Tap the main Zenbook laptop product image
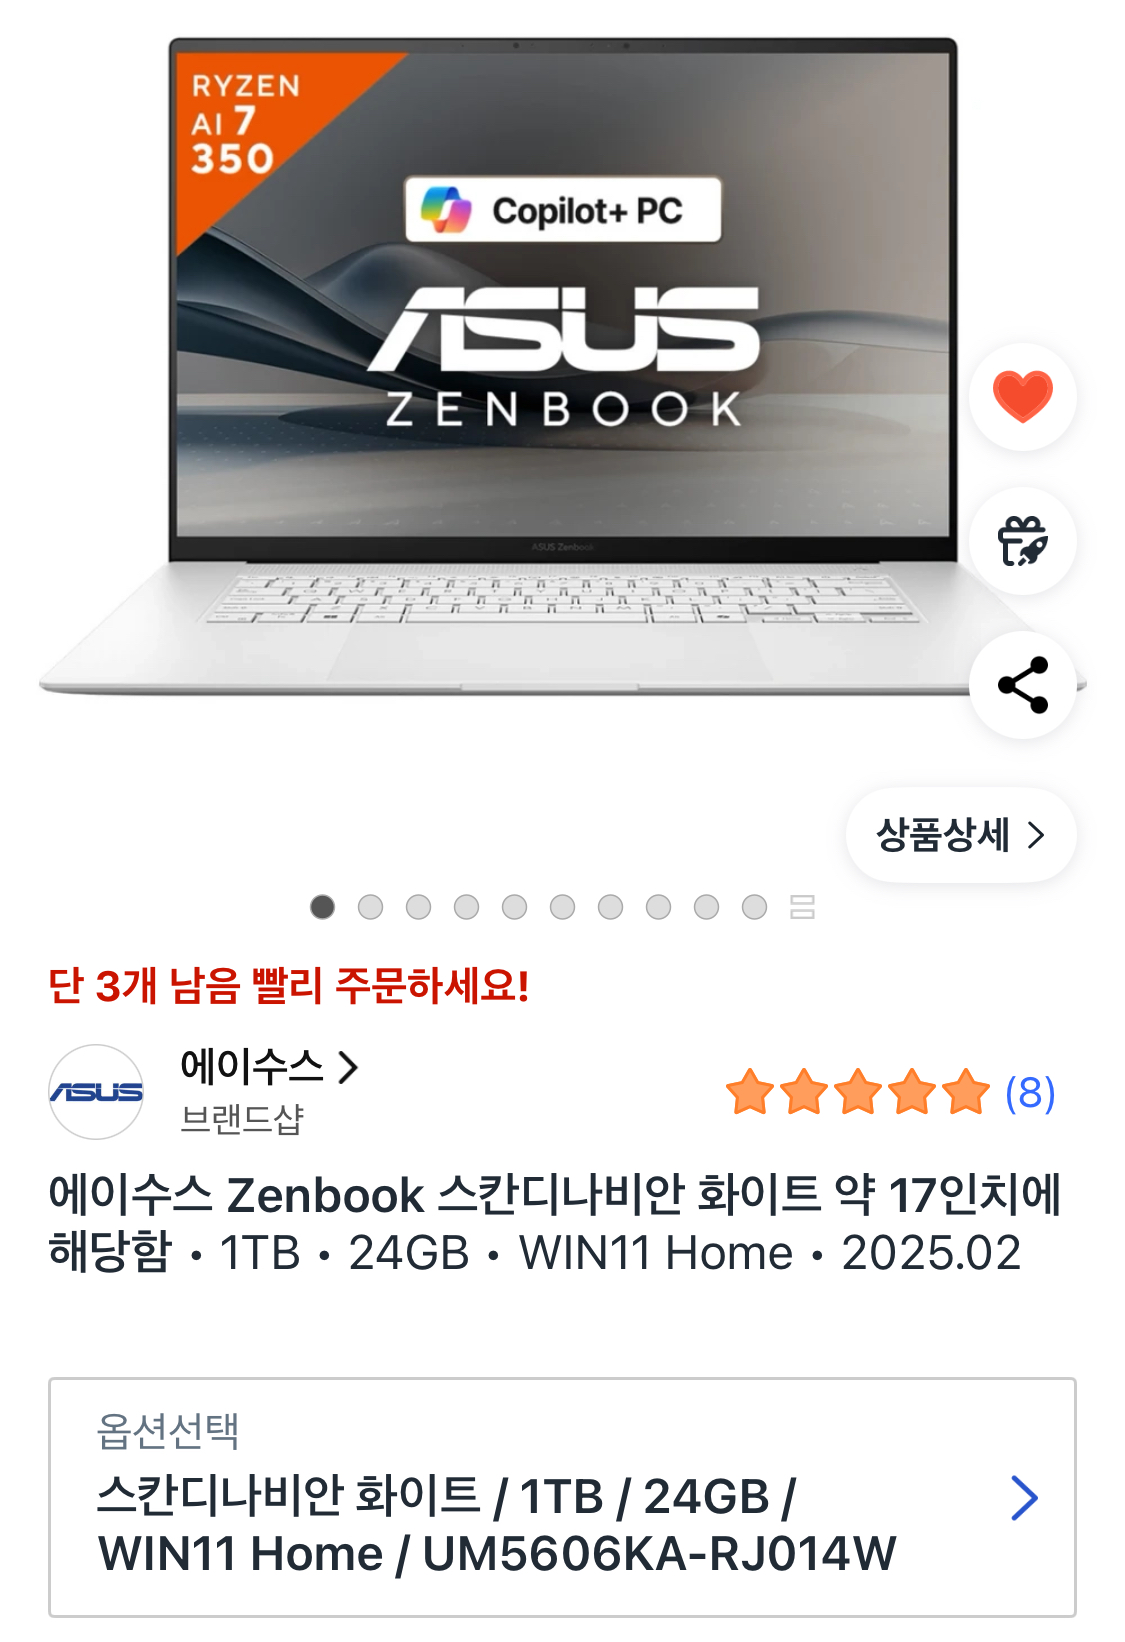 point(562,366)
